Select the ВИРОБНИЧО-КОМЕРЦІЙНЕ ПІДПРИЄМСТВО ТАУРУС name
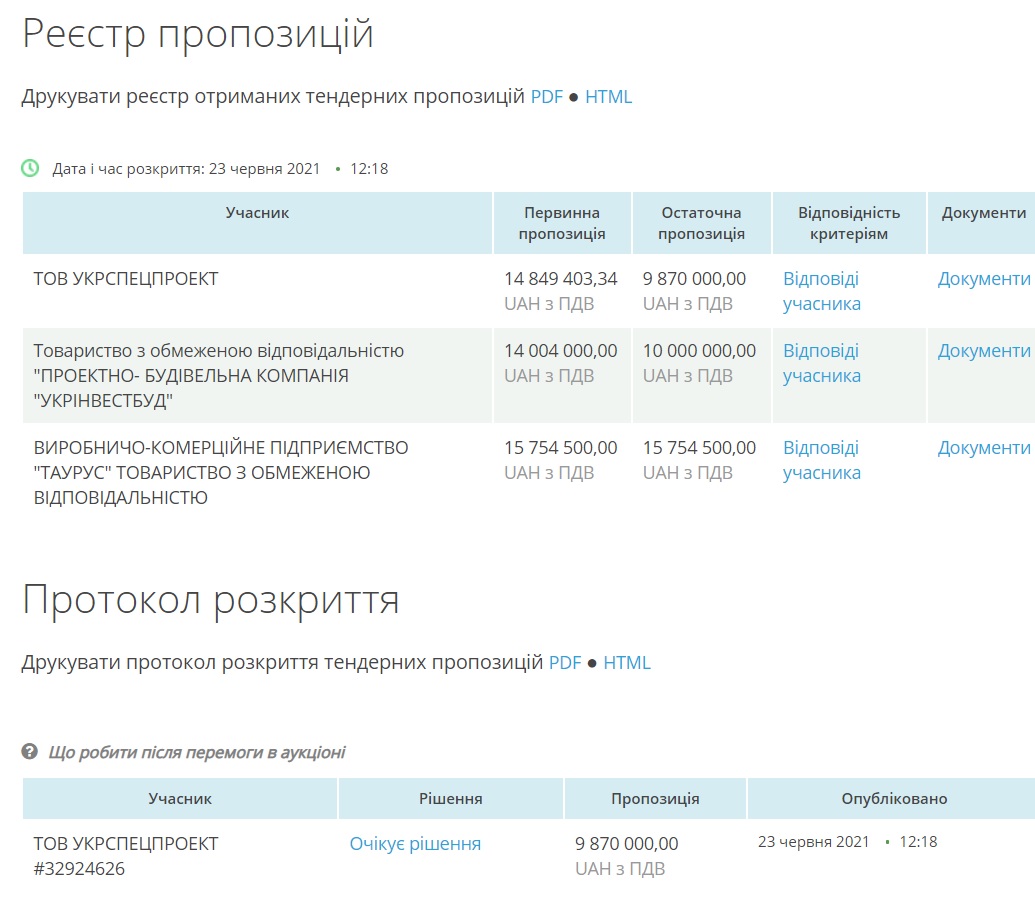The width and height of the screenshot is (1035, 913). (220, 473)
